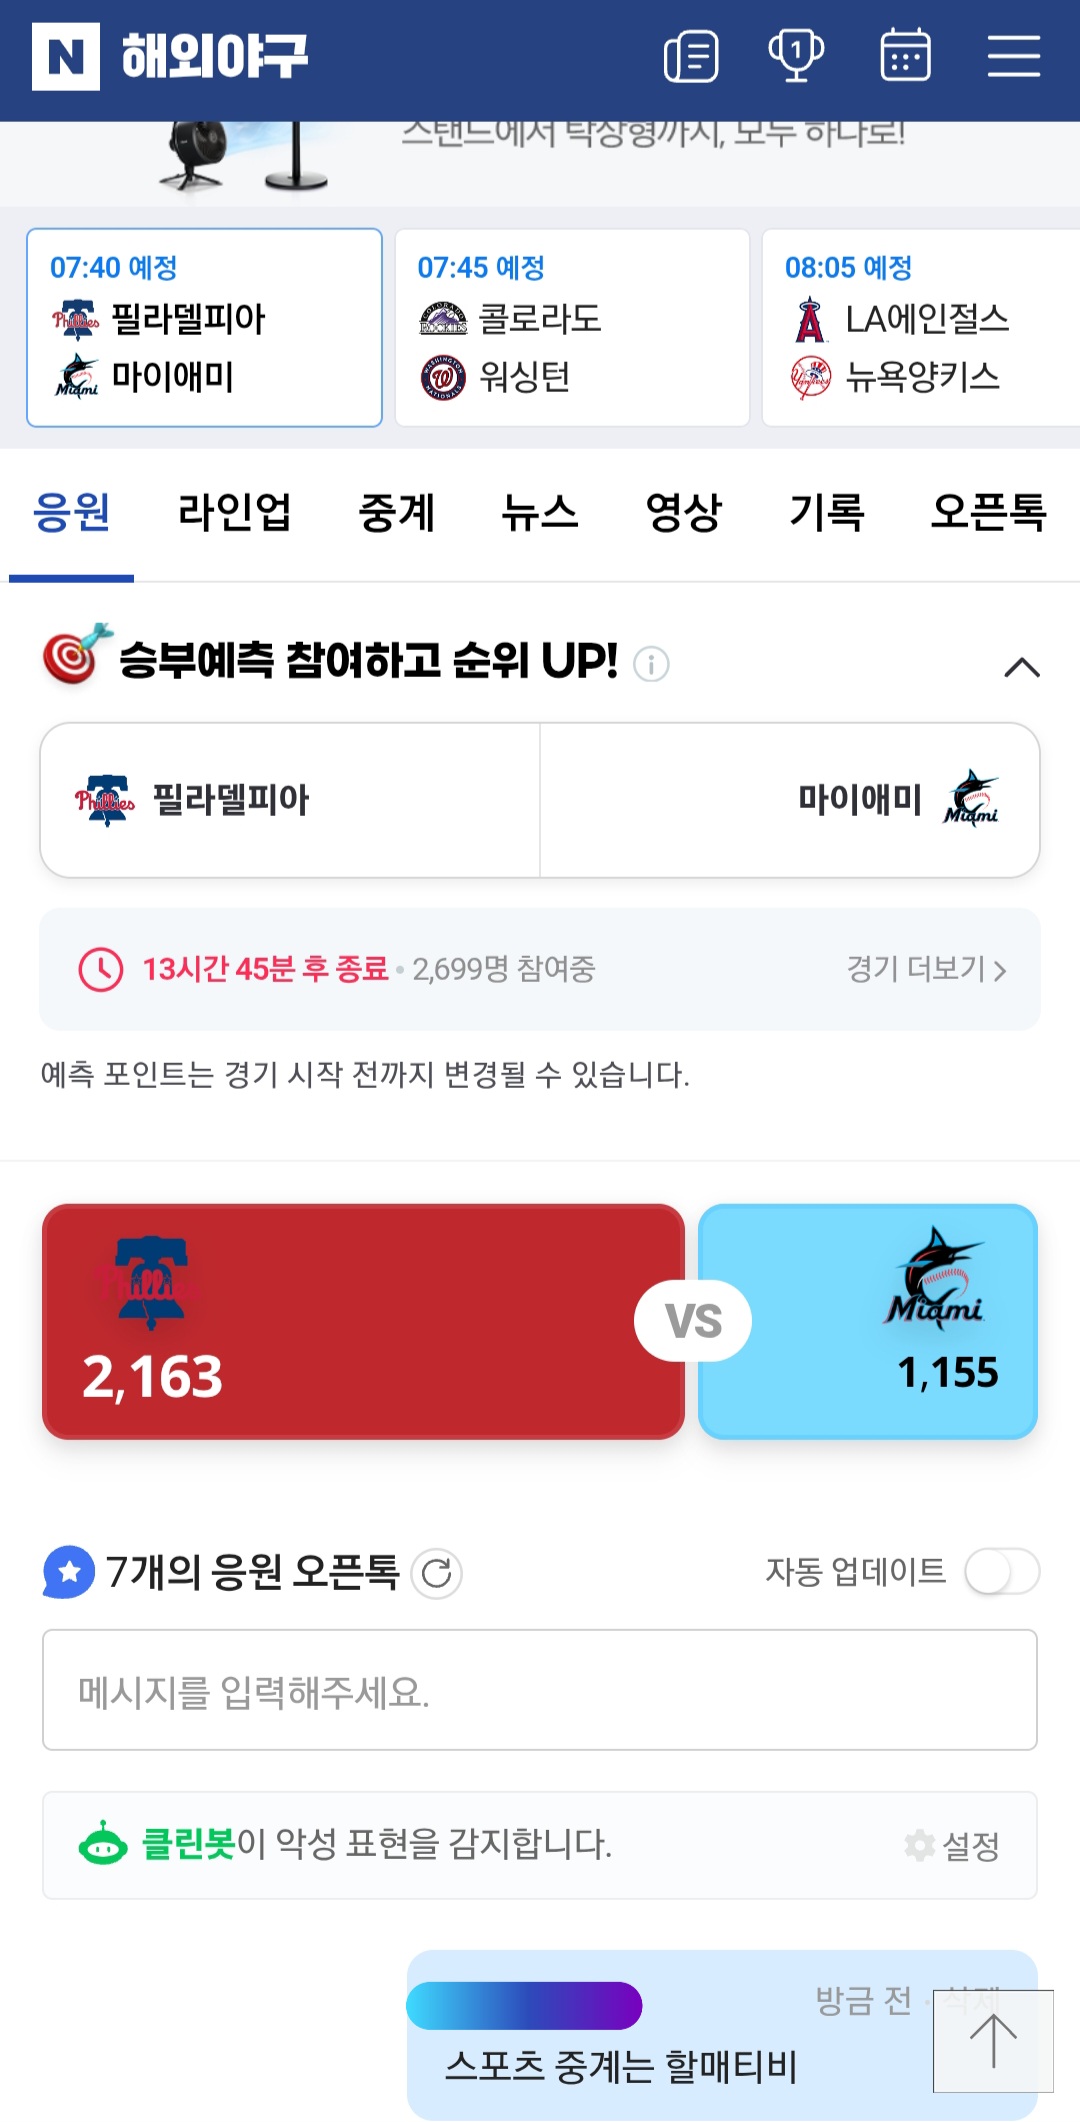This screenshot has width=1080, height=2122.
Task: Click the info icon beside 승부예측 title
Action: pyautogui.click(x=651, y=664)
